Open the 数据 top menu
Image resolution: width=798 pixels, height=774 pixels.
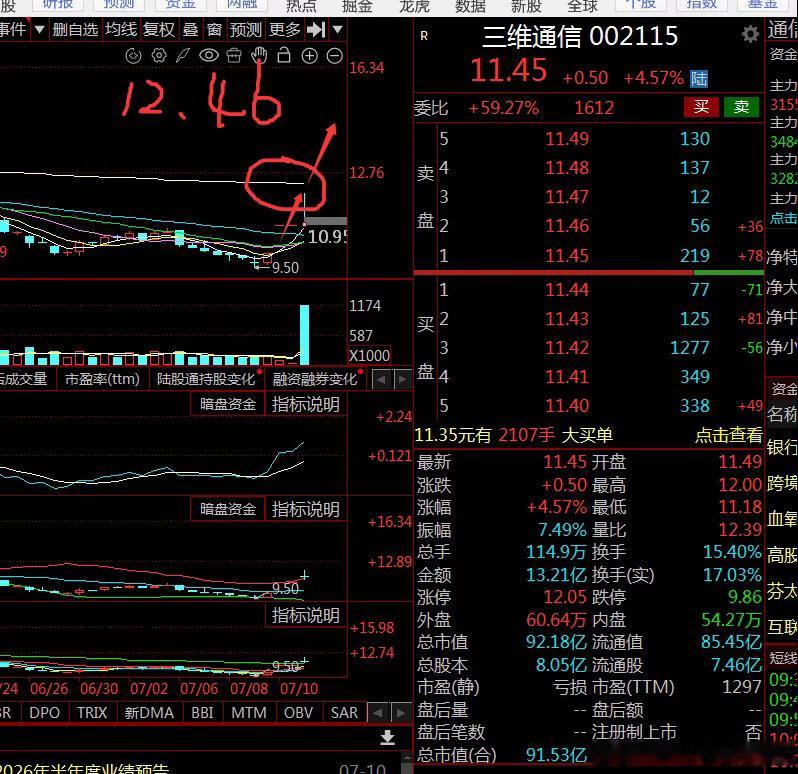[470, 6]
